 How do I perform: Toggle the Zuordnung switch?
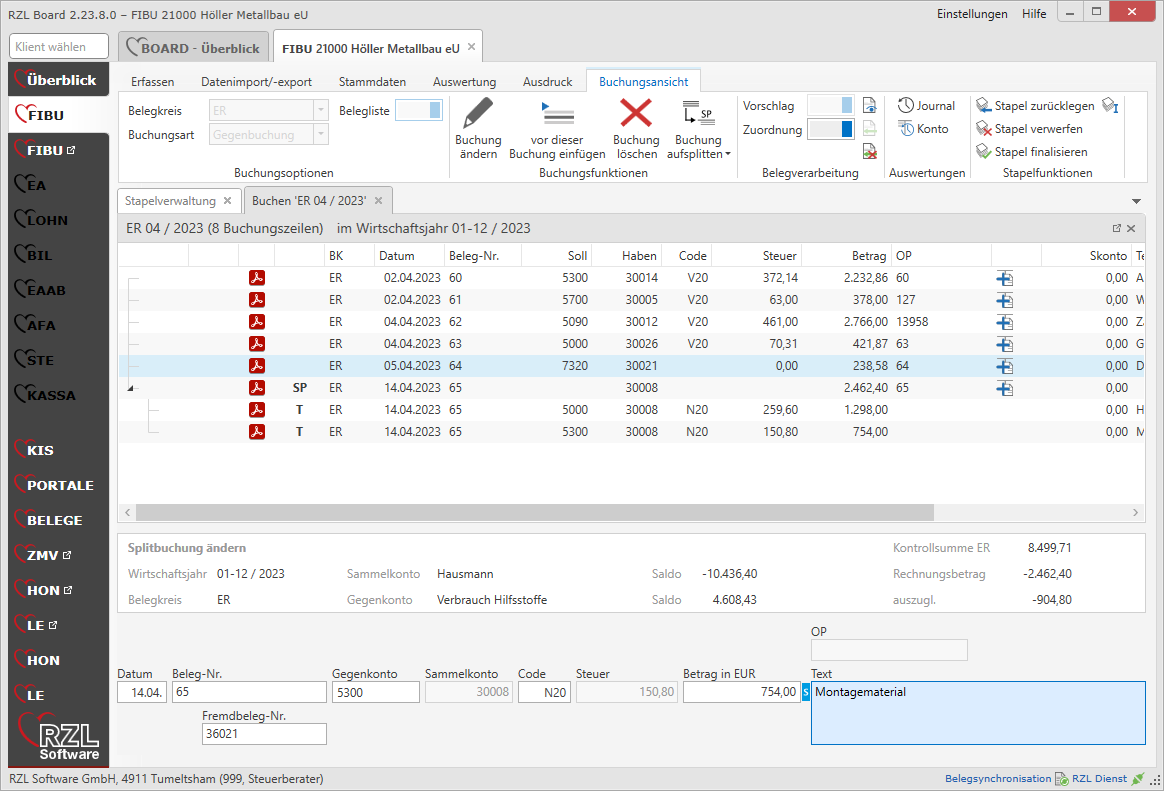click(830, 129)
